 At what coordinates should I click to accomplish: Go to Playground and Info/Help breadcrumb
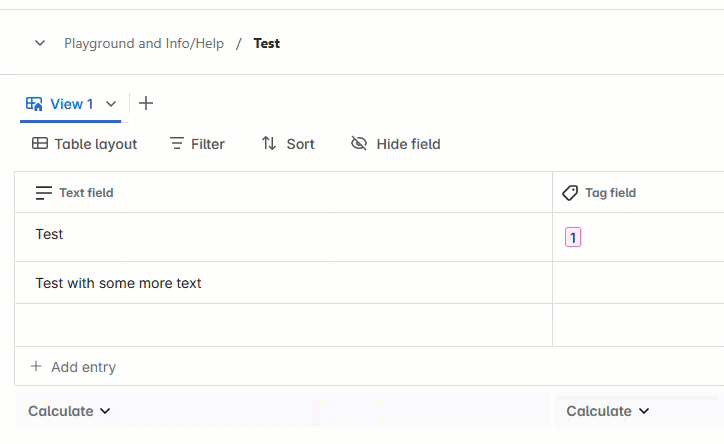144,44
